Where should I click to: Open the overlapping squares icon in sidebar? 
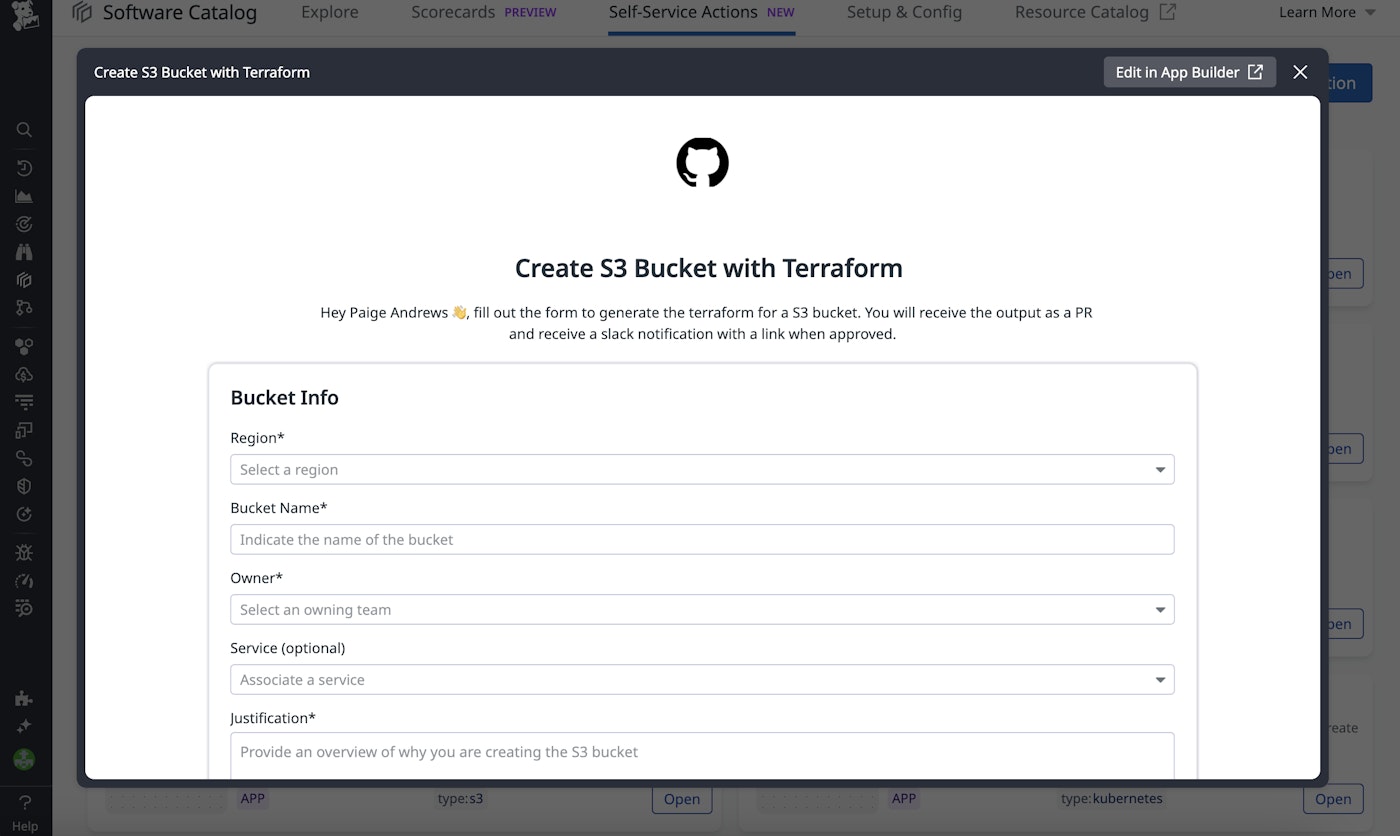point(25,430)
